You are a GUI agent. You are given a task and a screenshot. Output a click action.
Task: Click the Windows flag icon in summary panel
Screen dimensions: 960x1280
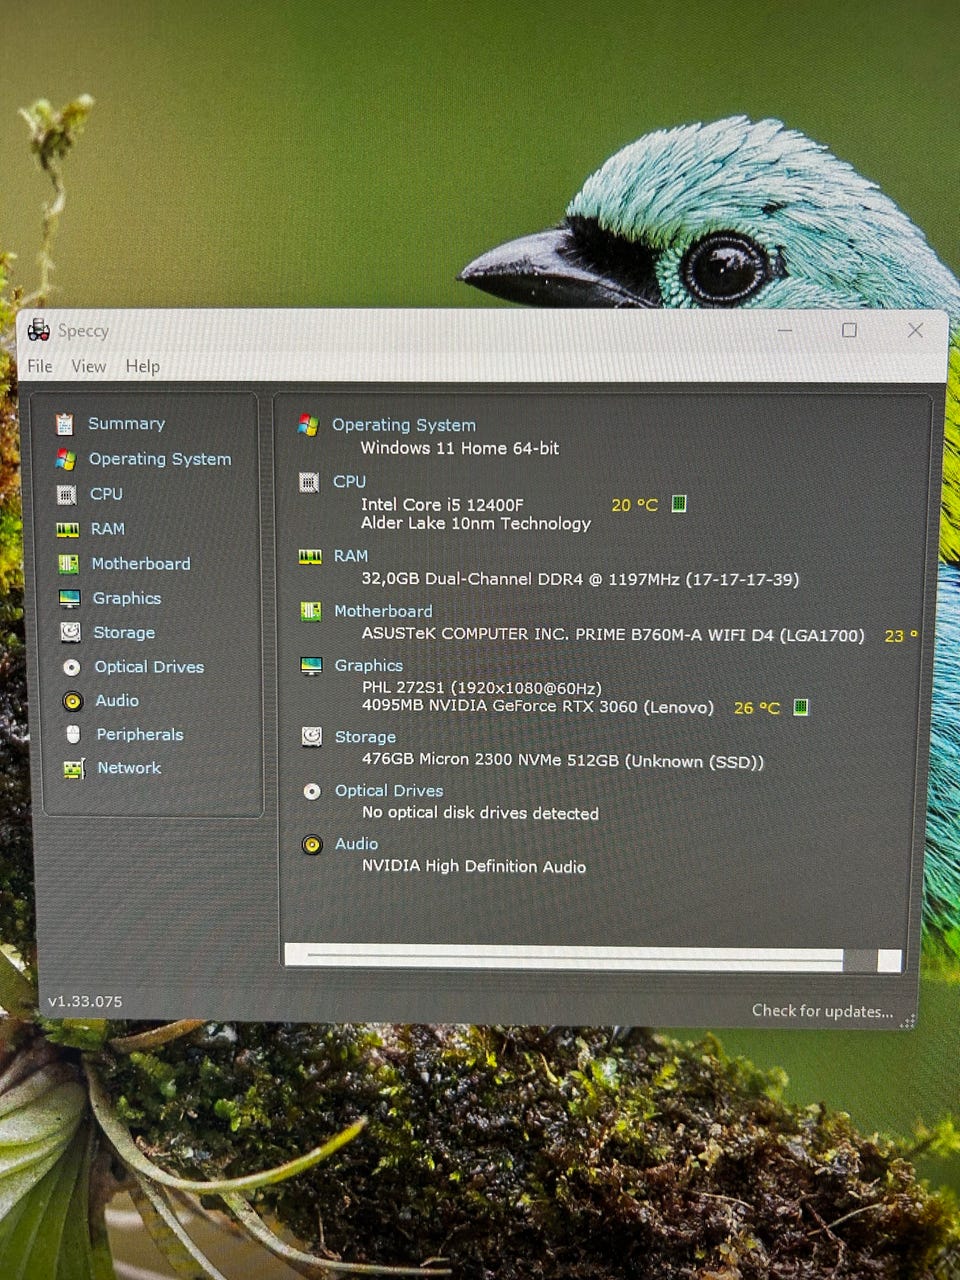coord(308,425)
